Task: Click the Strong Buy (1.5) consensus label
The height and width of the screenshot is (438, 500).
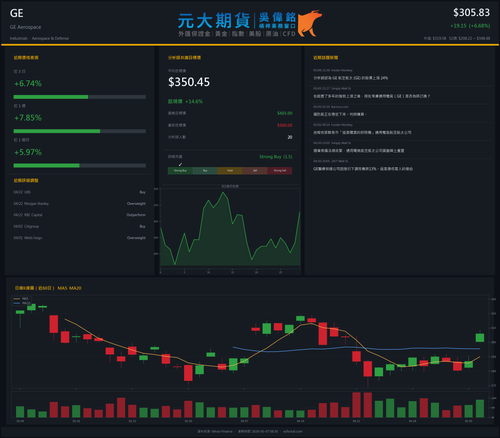Action: coord(276,157)
